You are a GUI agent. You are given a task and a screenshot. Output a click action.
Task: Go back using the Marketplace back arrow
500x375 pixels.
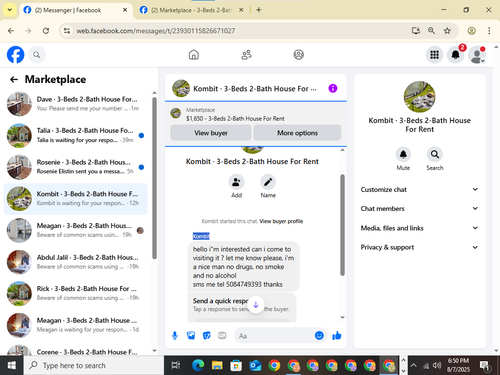point(14,79)
